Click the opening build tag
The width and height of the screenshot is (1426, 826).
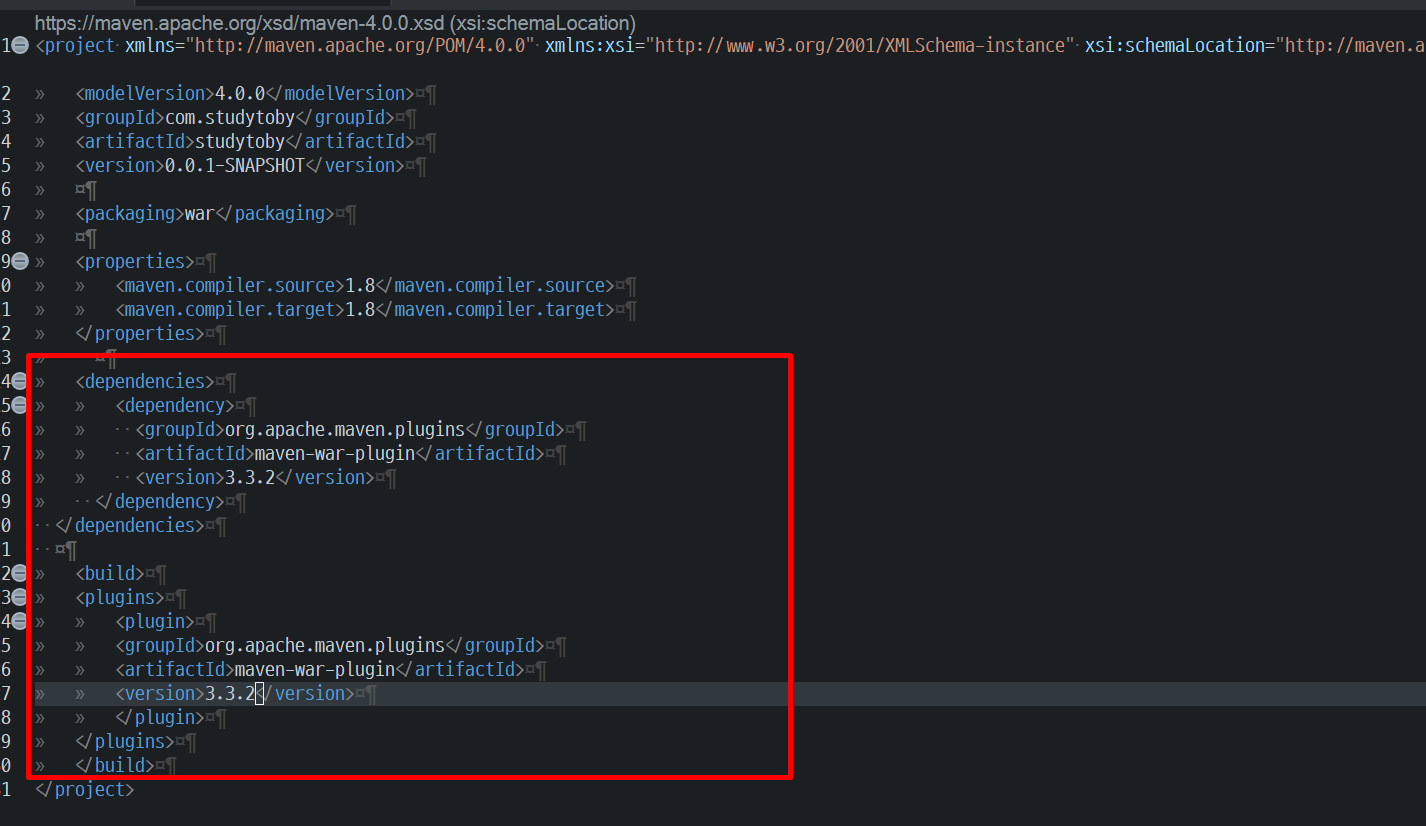(110, 573)
